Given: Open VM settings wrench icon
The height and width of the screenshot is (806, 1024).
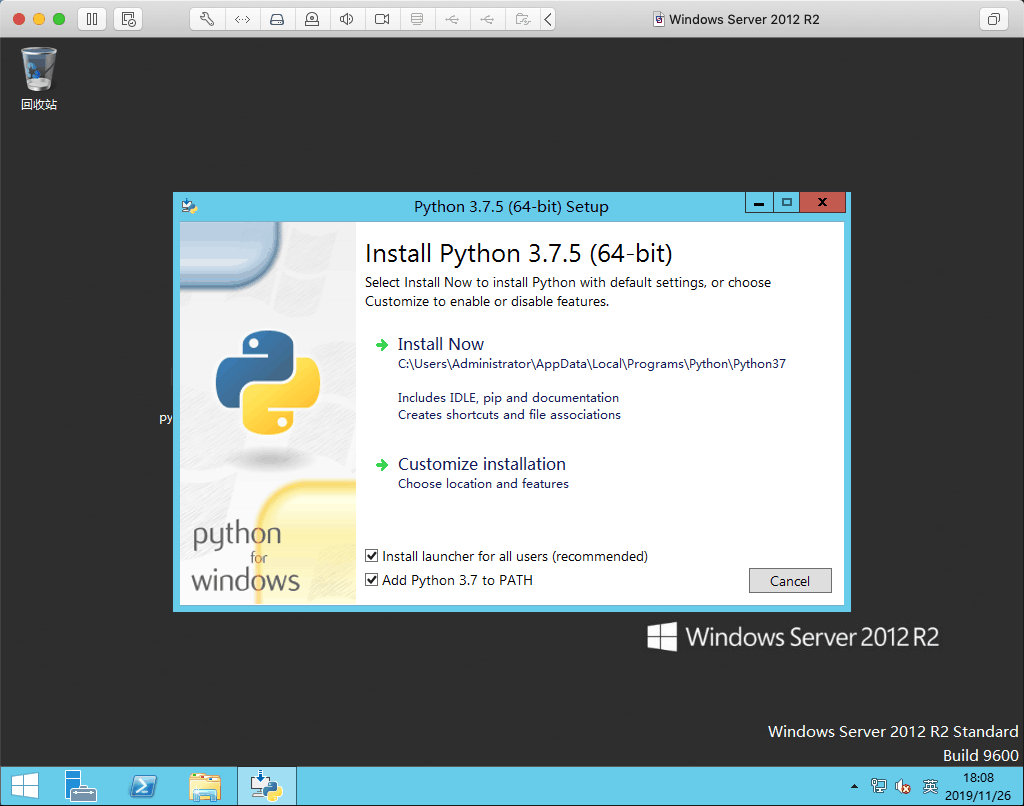Looking at the screenshot, I should (x=207, y=19).
